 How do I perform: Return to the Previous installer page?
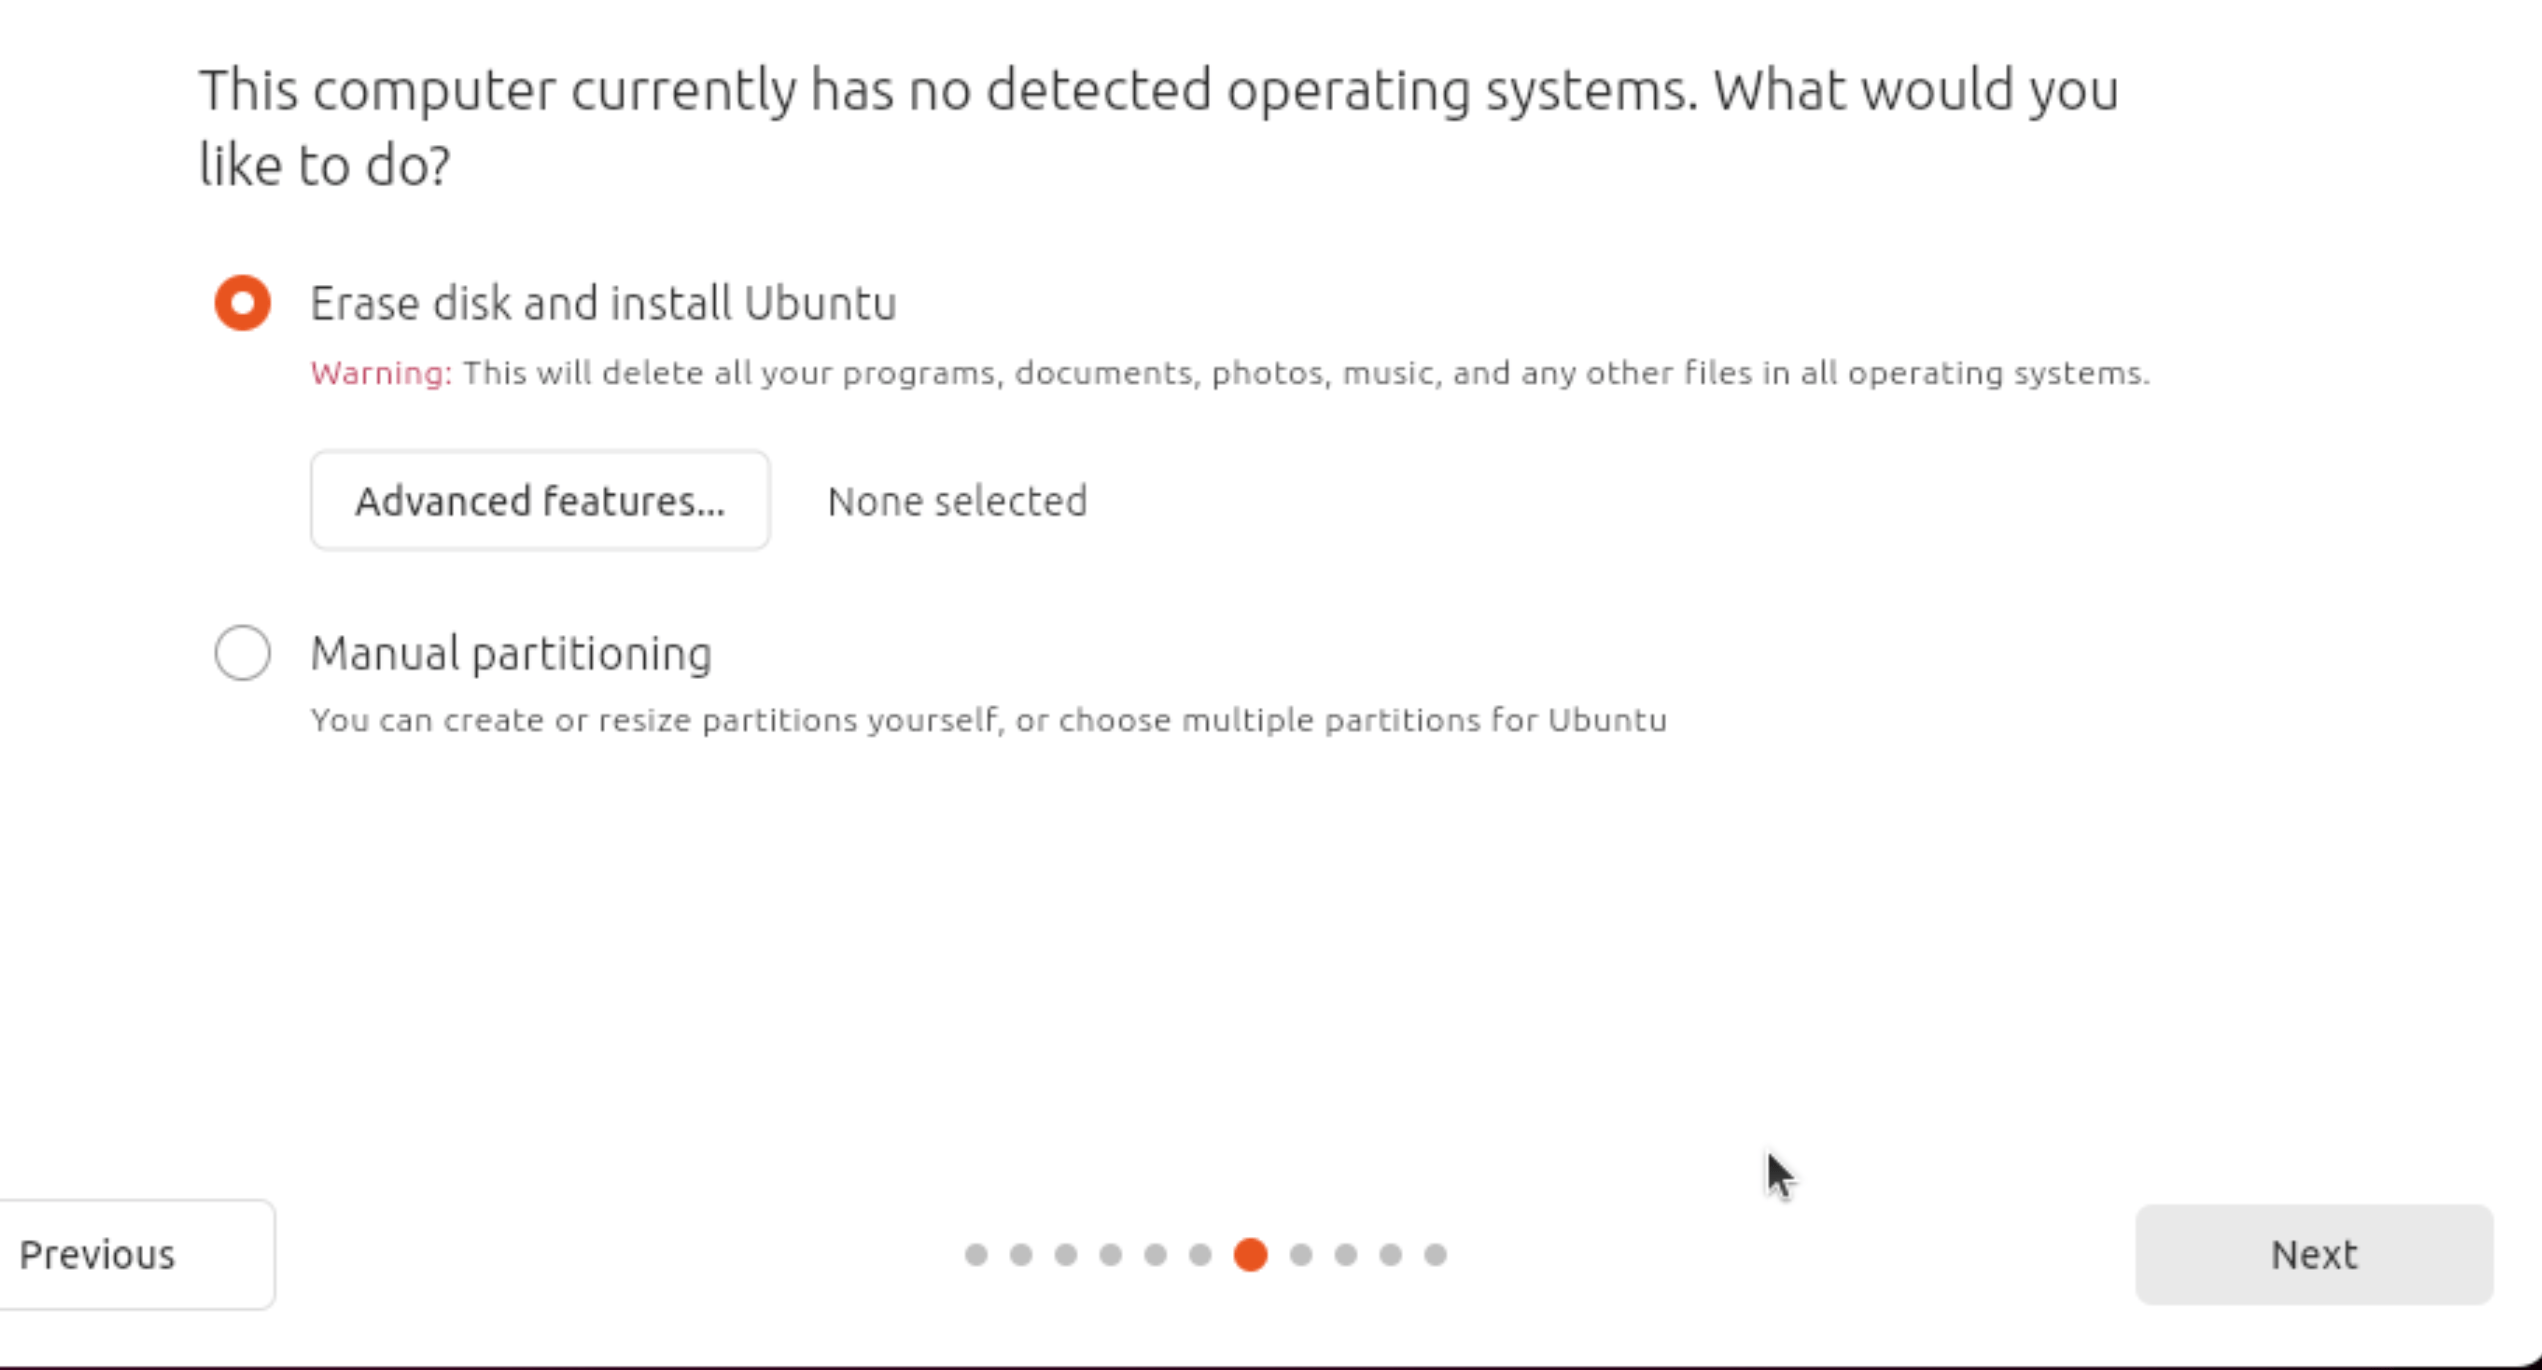137,1254
